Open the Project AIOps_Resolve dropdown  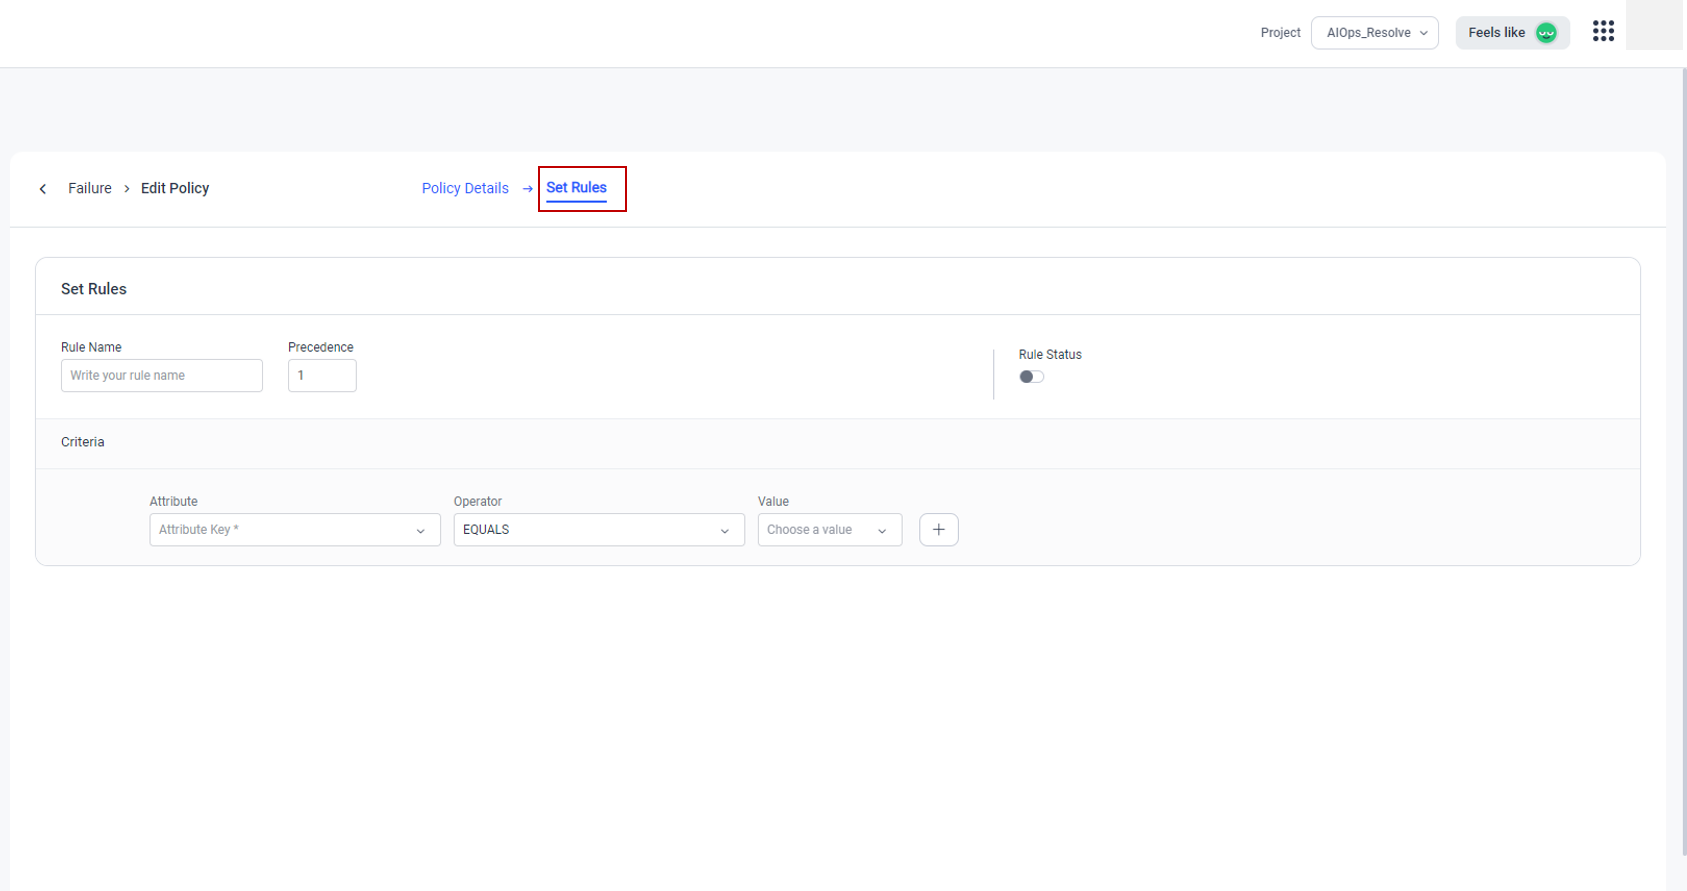tap(1374, 33)
